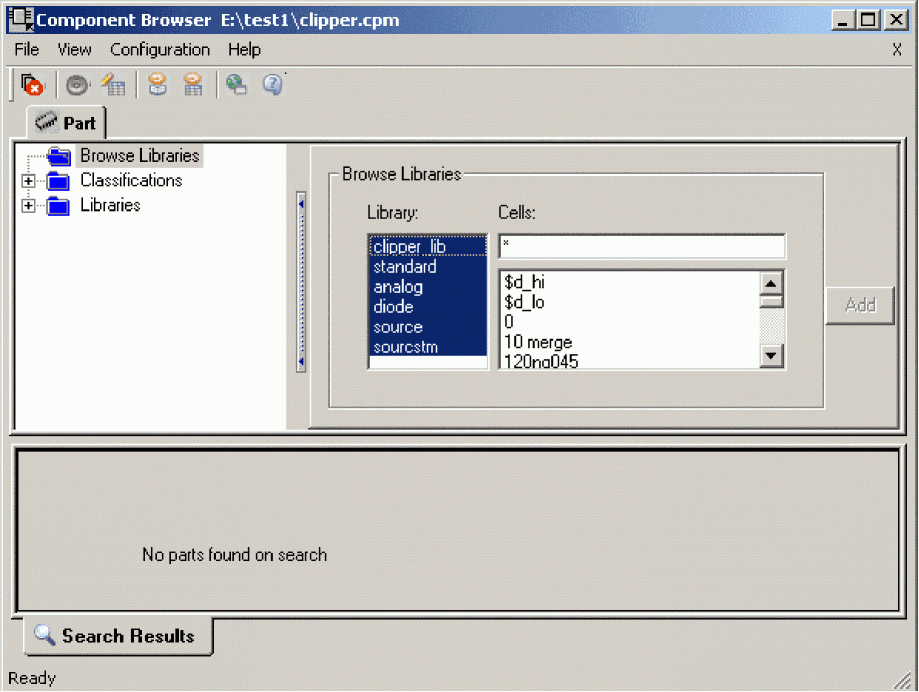The width and height of the screenshot is (919, 692).
Task: Select the $d_lo cell
Action: coord(630,302)
